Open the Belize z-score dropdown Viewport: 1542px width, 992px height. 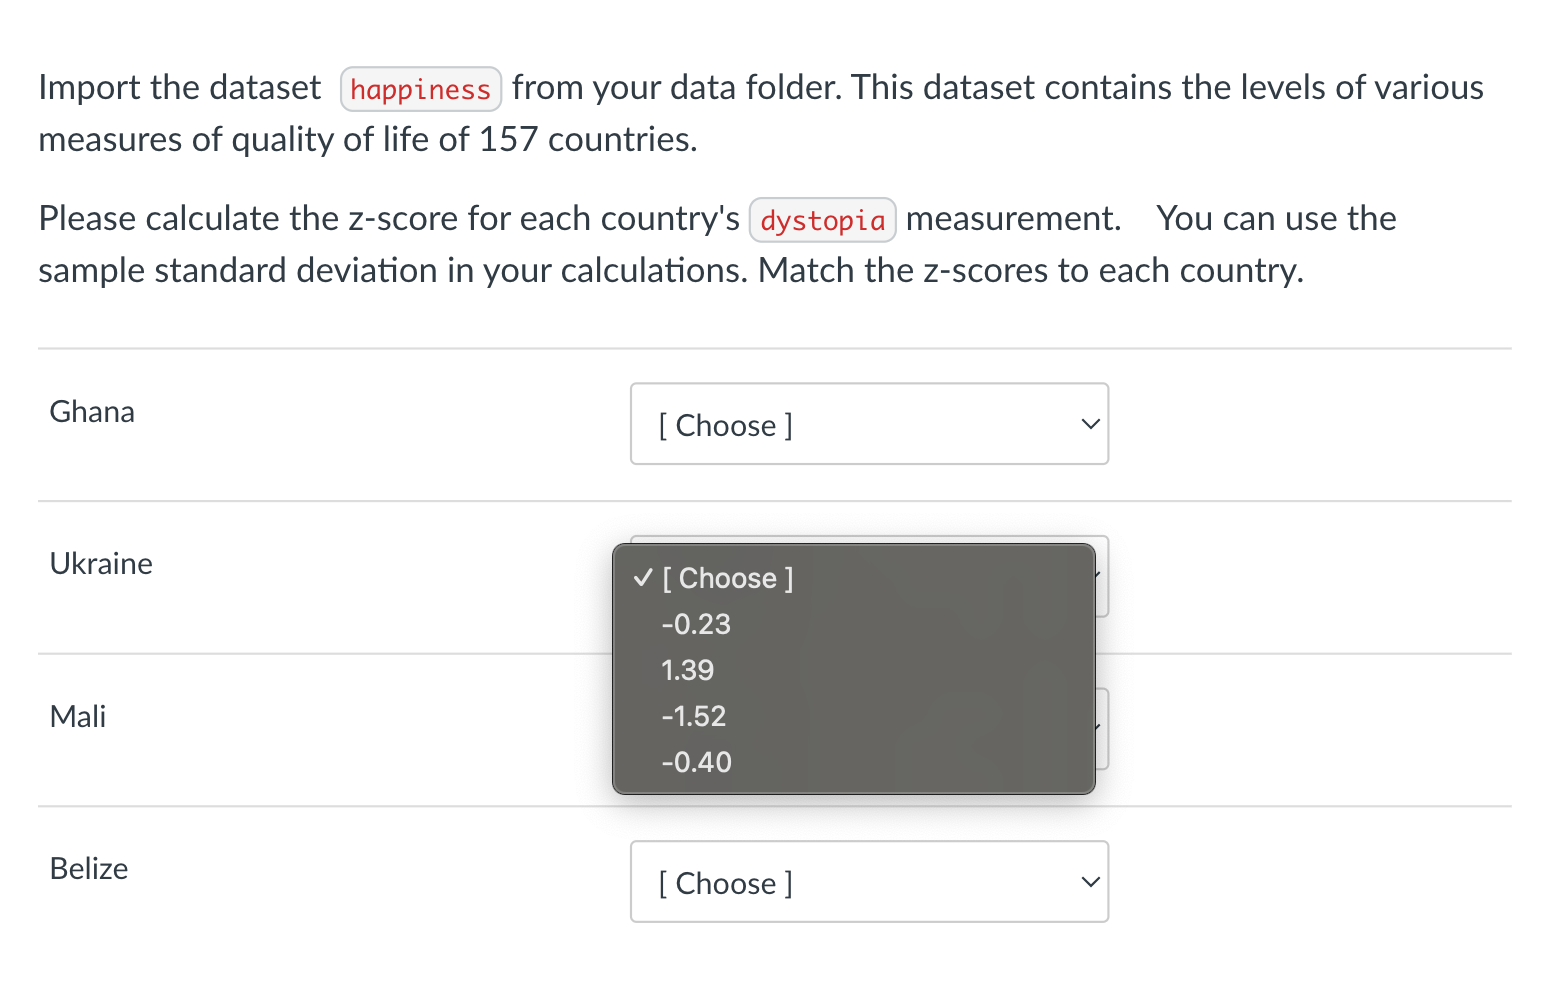tap(868, 882)
